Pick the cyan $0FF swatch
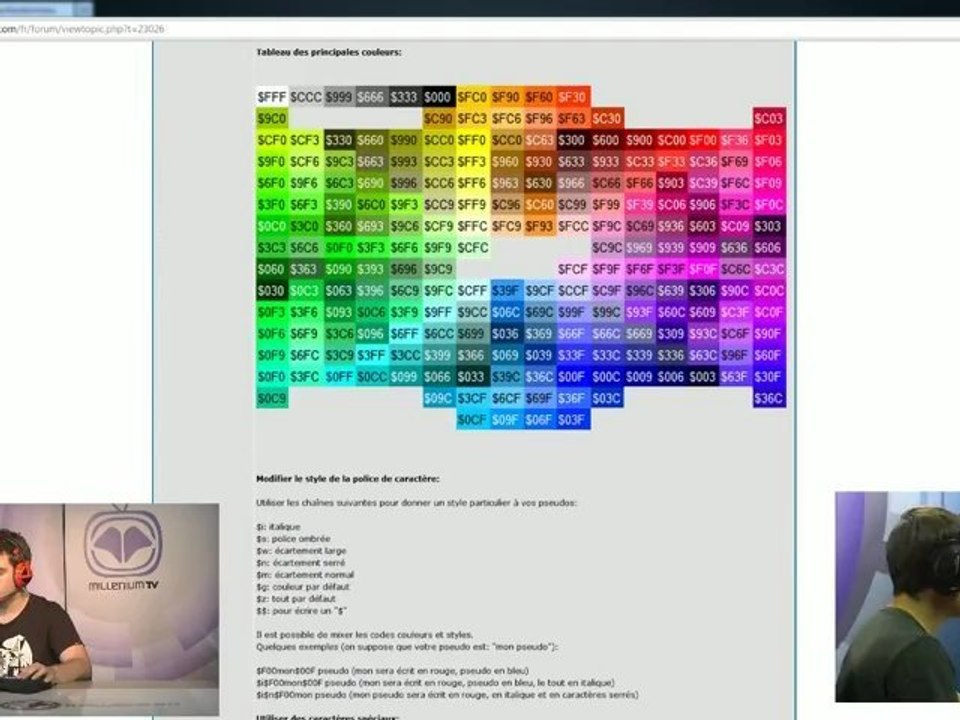 click(339, 377)
